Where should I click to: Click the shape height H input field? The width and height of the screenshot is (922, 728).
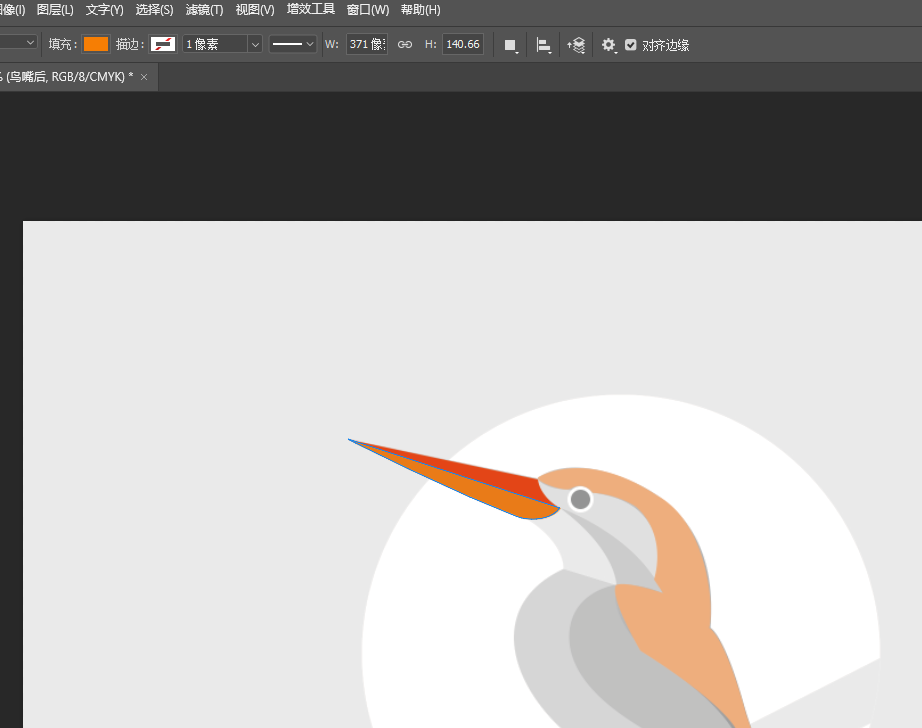463,44
